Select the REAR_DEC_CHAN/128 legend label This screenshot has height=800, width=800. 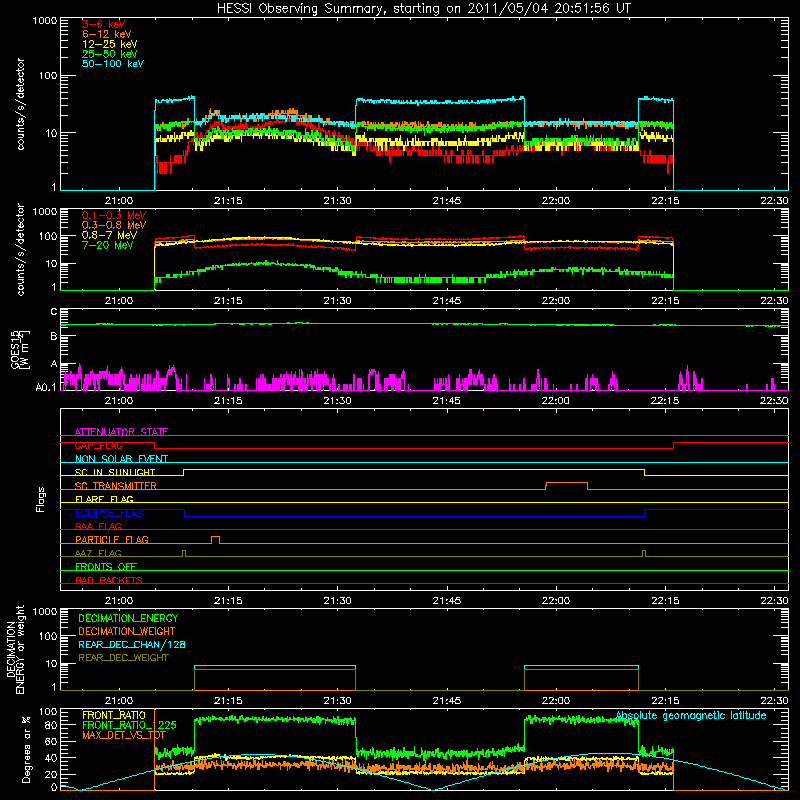pos(132,645)
